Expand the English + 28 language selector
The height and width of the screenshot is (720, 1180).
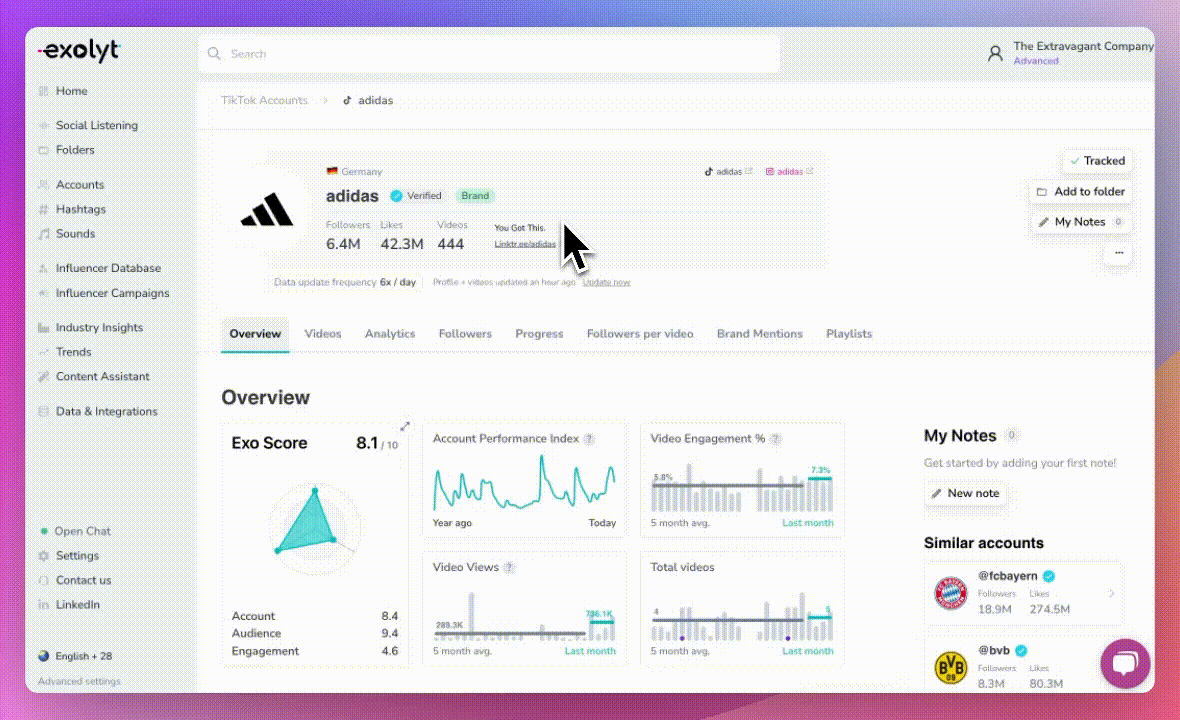coord(75,656)
